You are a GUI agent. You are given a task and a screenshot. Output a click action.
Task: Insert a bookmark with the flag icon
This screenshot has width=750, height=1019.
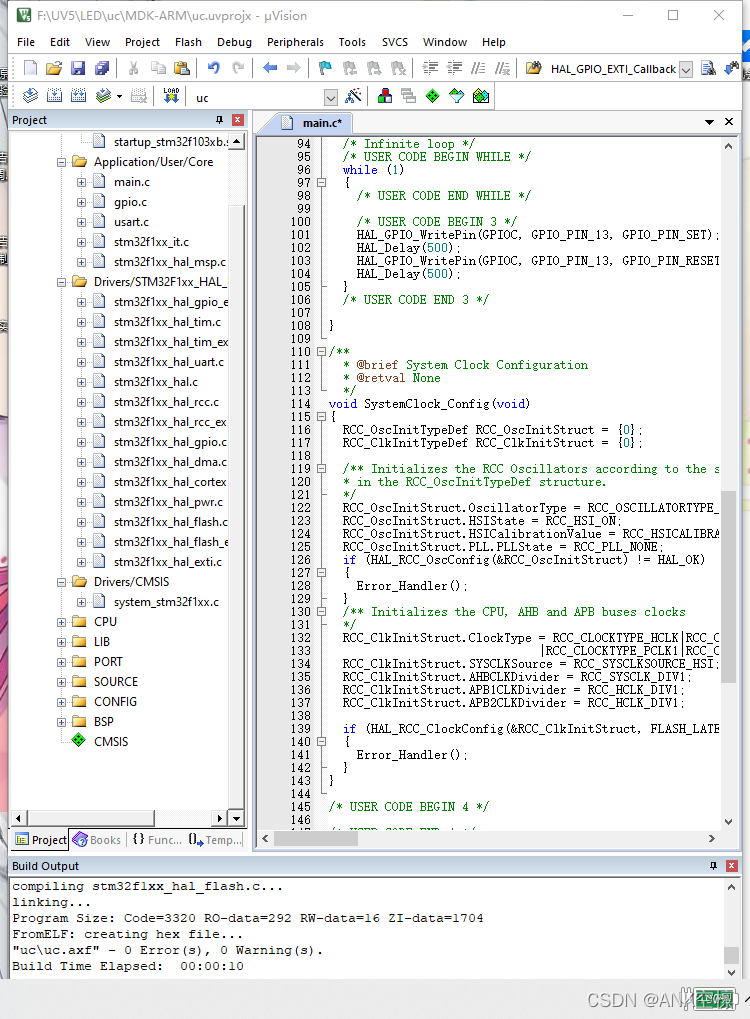[326, 68]
